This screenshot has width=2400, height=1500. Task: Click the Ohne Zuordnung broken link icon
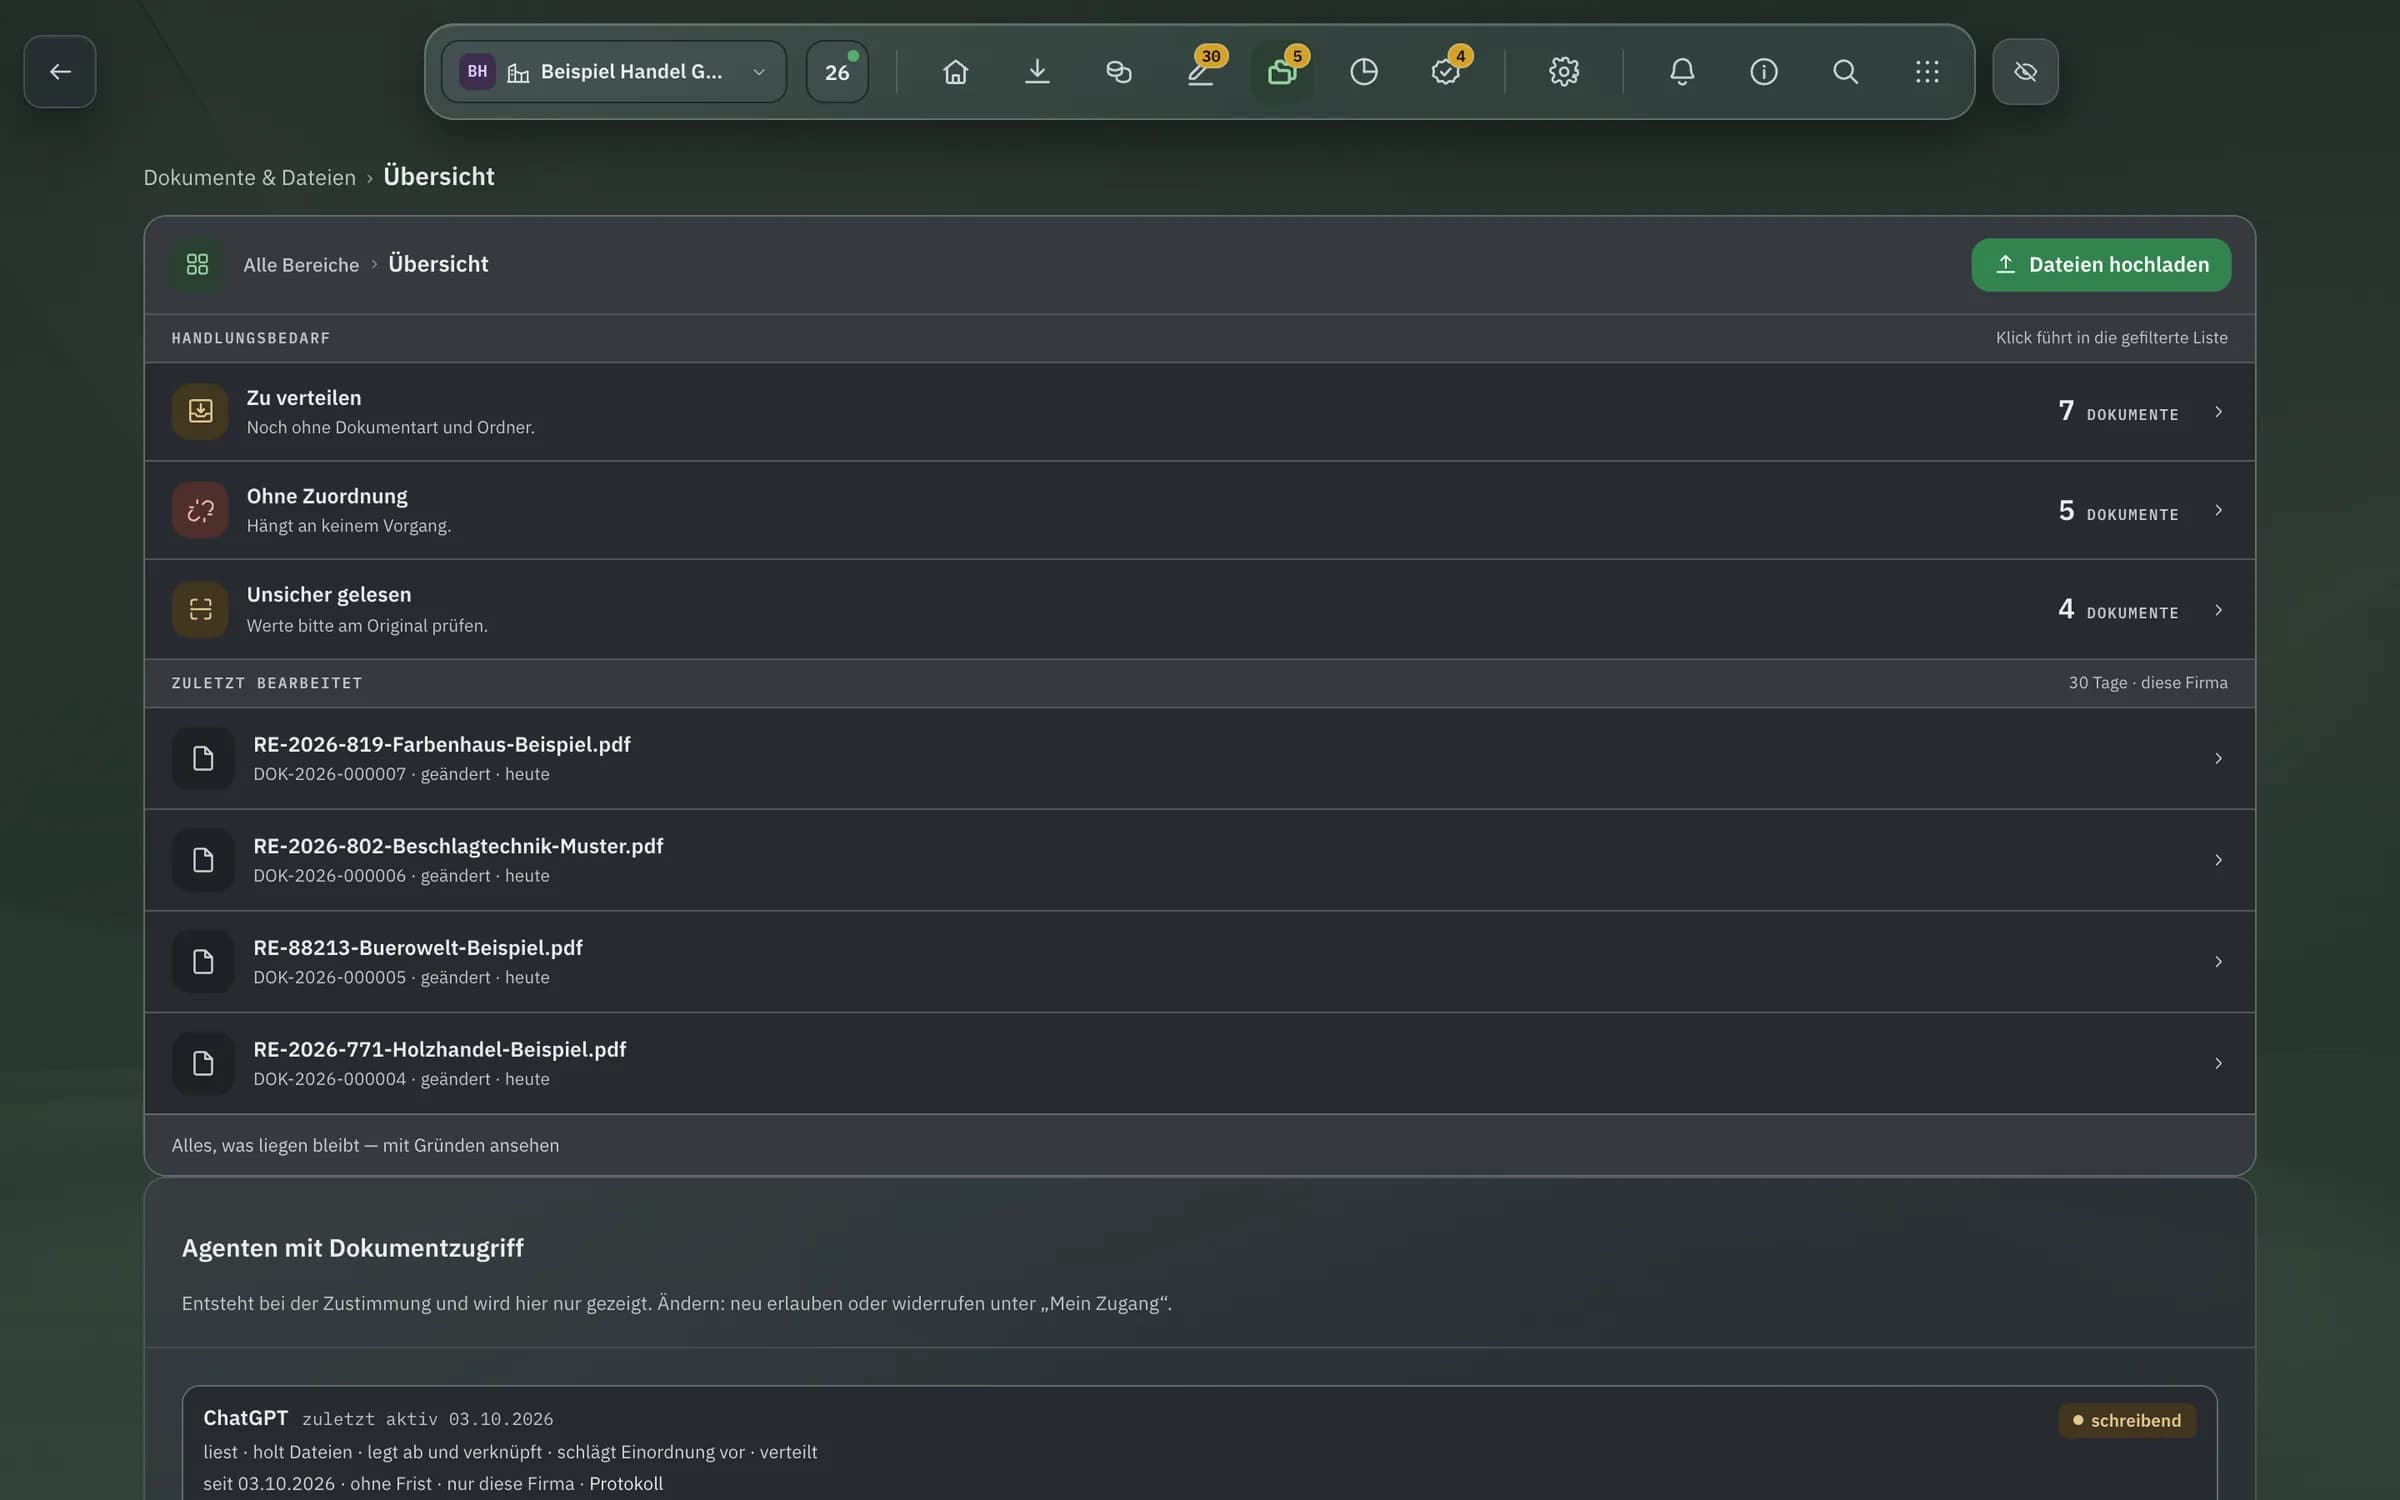(x=200, y=510)
